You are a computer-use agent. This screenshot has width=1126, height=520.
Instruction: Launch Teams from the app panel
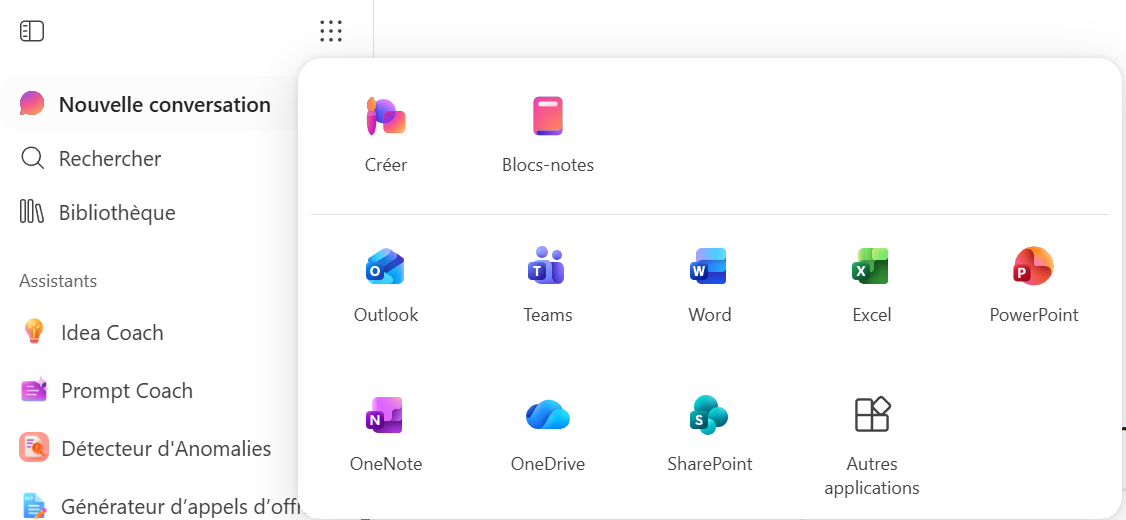pyautogui.click(x=547, y=265)
